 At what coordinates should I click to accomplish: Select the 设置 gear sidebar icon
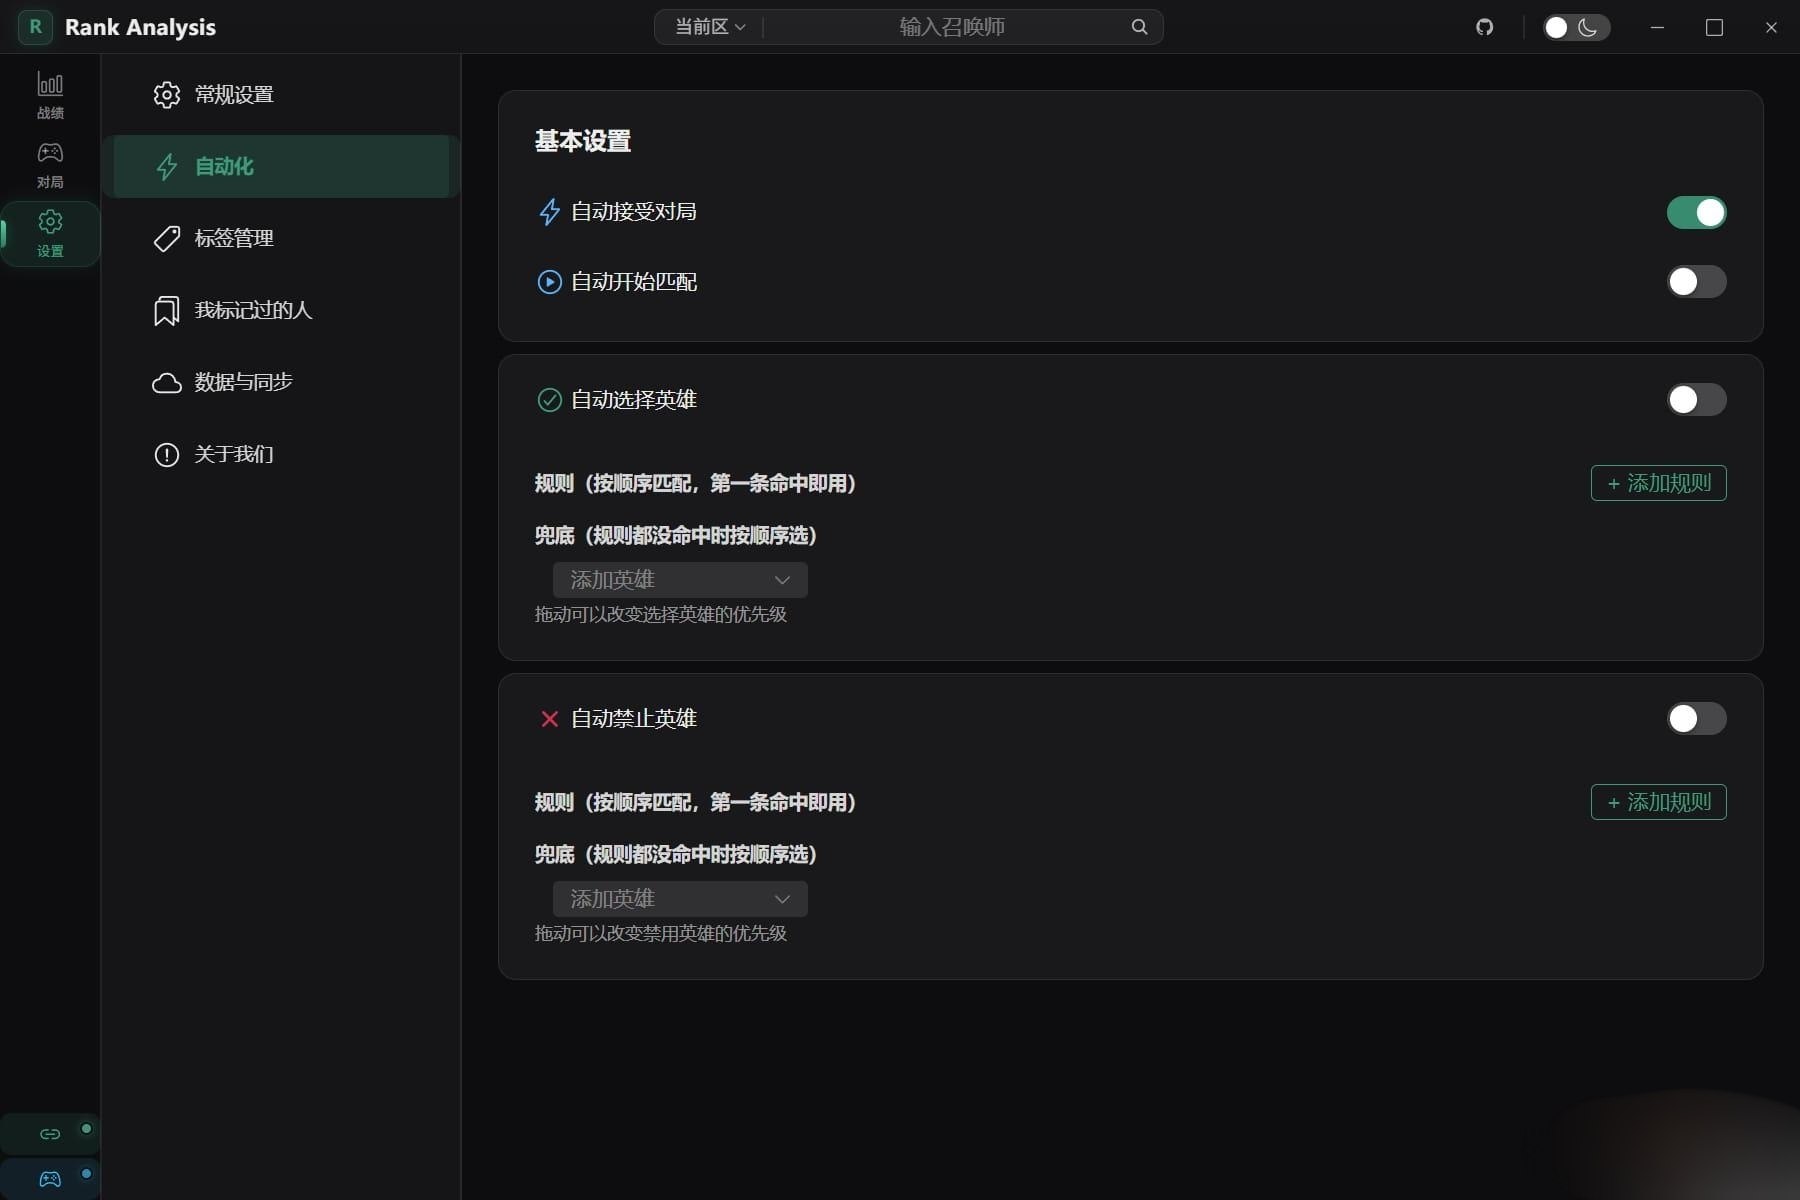coord(50,234)
